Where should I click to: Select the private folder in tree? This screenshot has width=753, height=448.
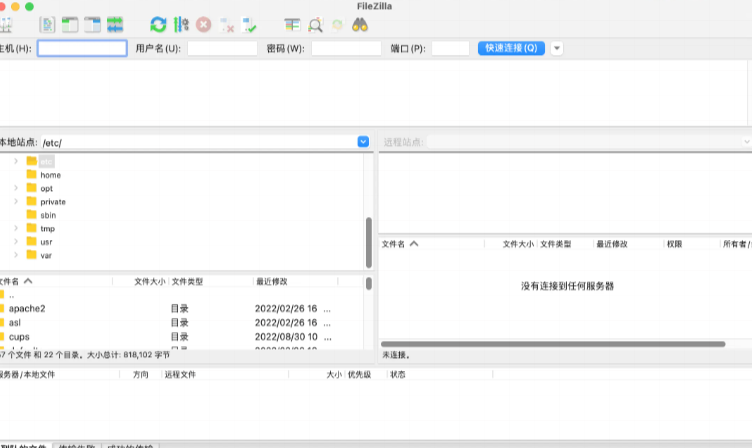point(53,202)
